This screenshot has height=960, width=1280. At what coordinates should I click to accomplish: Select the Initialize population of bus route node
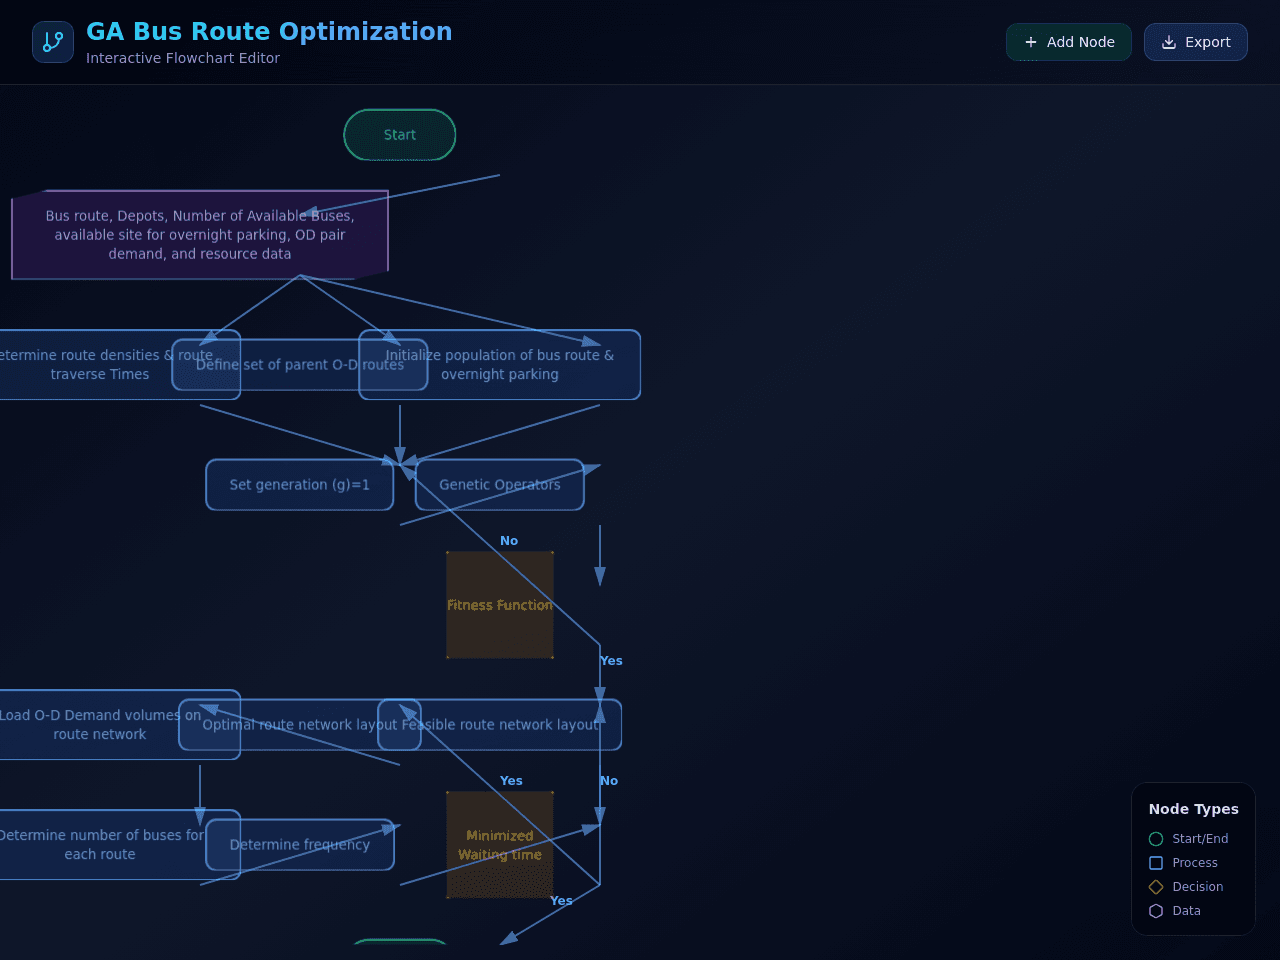click(x=500, y=365)
